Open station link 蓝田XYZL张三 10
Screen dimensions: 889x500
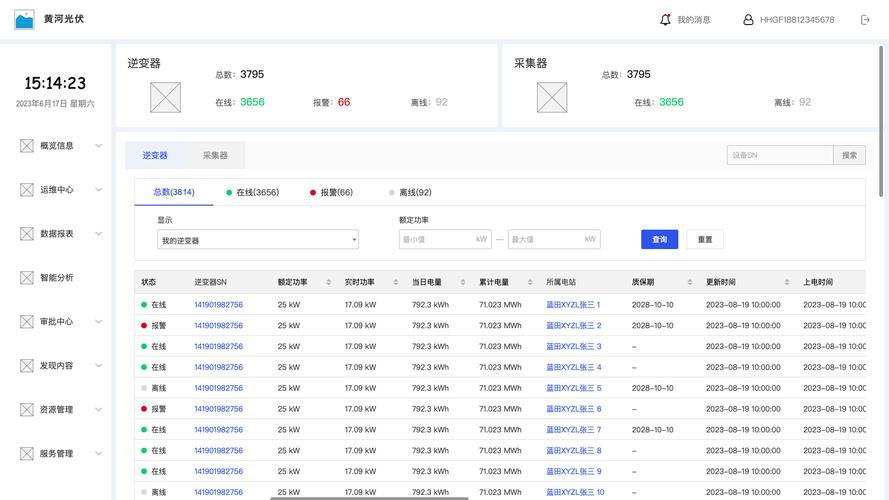[x=575, y=492]
